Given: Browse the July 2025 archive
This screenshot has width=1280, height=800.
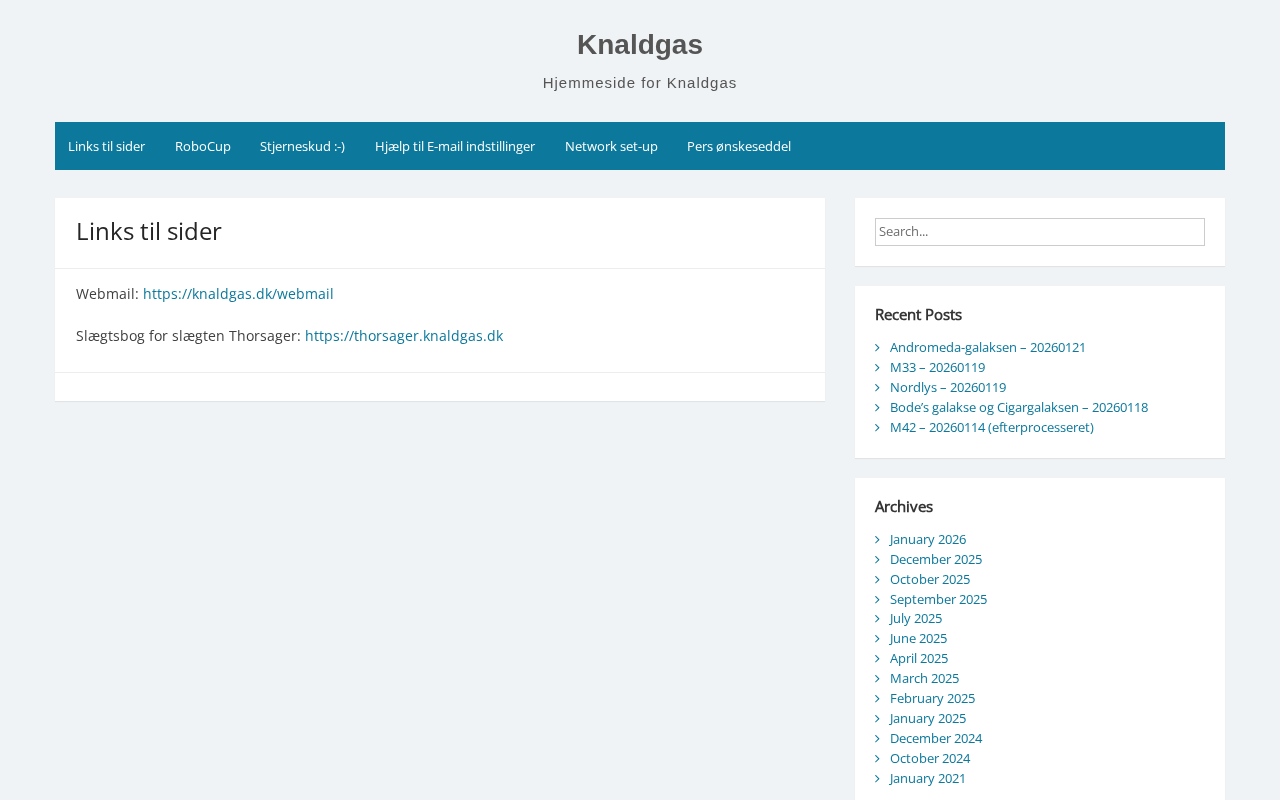Looking at the screenshot, I should tap(916, 618).
